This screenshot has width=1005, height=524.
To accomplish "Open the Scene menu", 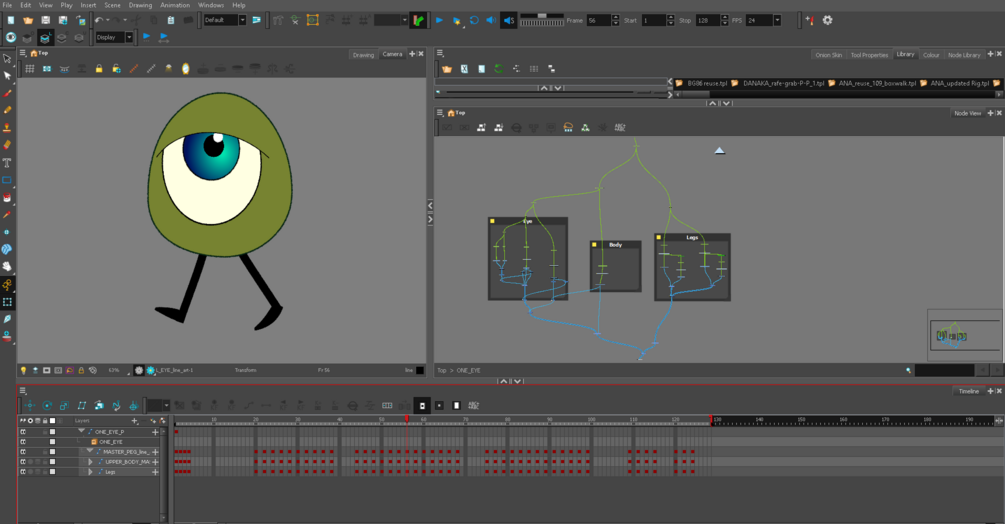I will tap(112, 5).
